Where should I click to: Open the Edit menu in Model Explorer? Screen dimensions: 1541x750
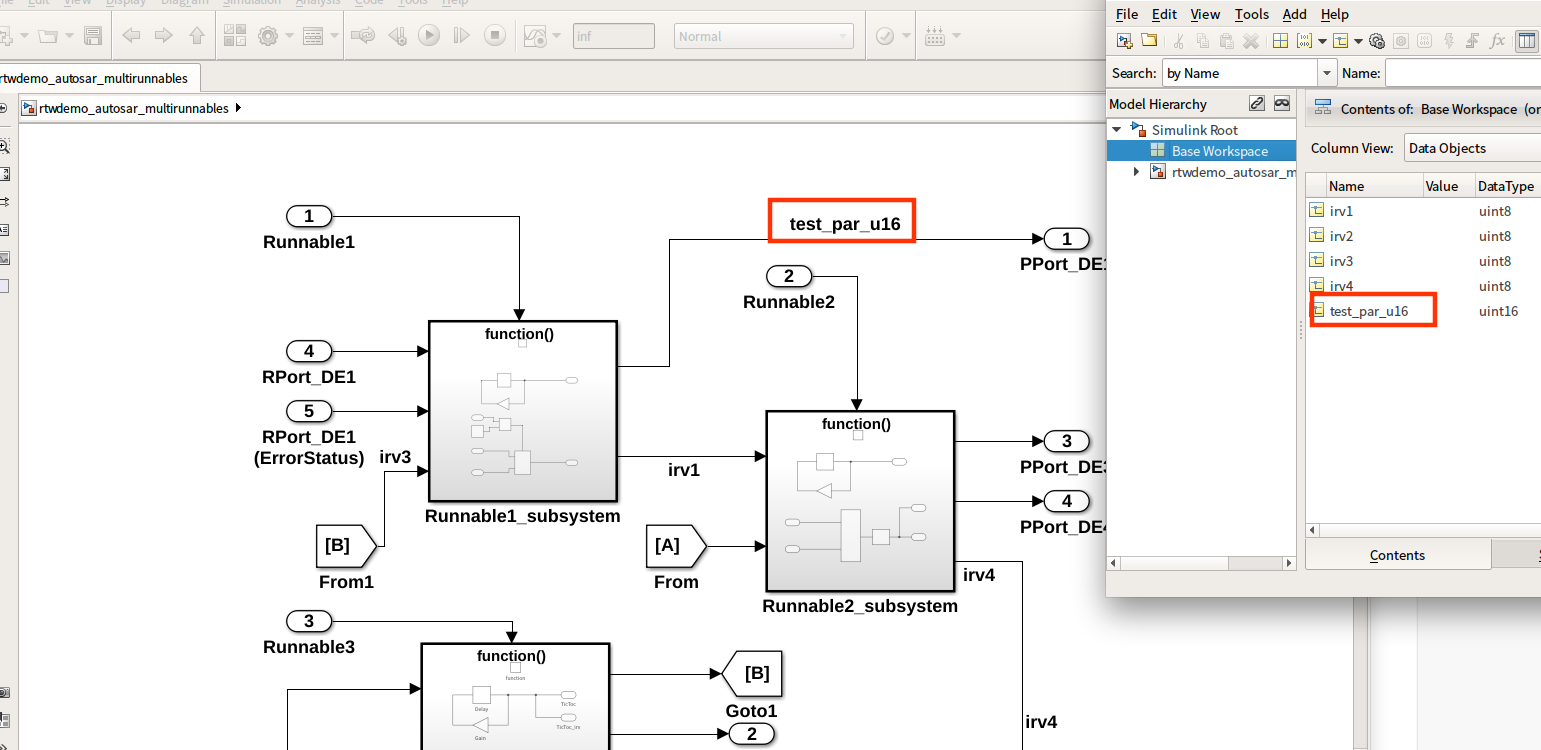[x=1164, y=14]
